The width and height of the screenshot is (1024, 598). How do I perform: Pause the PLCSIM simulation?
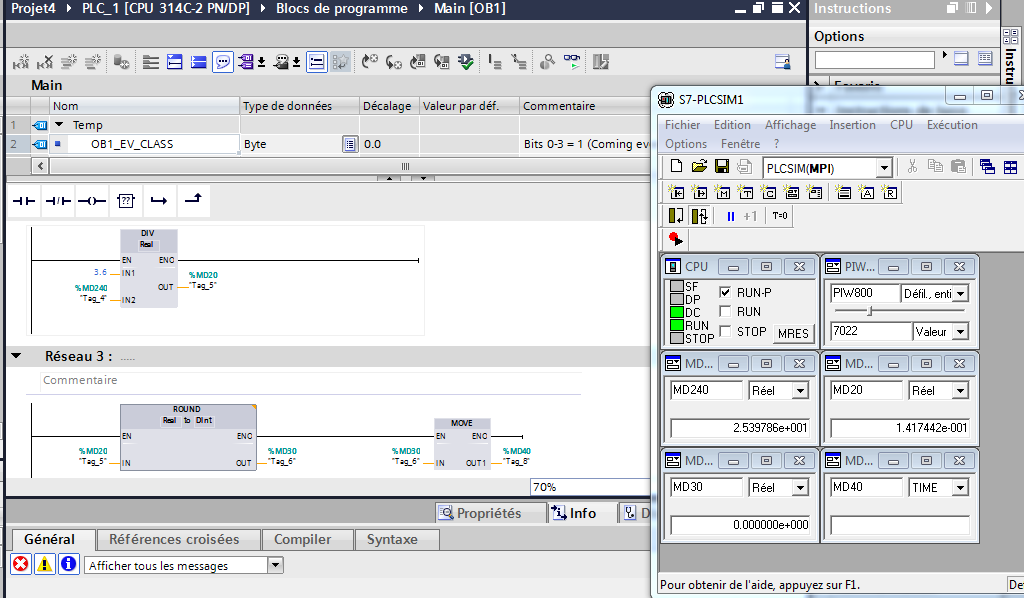click(x=731, y=216)
